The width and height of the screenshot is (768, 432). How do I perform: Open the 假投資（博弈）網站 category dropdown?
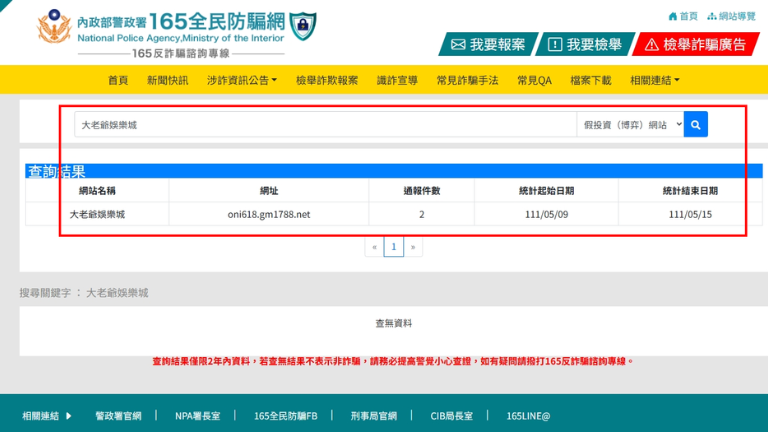click(630, 124)
